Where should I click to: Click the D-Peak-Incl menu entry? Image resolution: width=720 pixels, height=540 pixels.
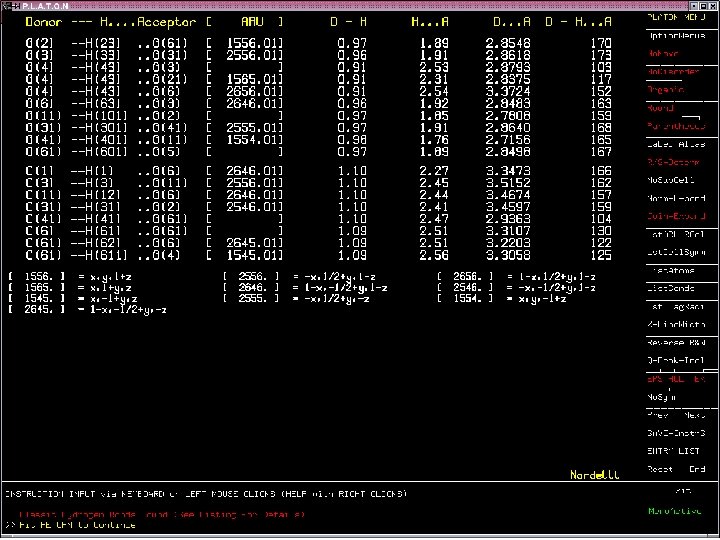point(676,360)
